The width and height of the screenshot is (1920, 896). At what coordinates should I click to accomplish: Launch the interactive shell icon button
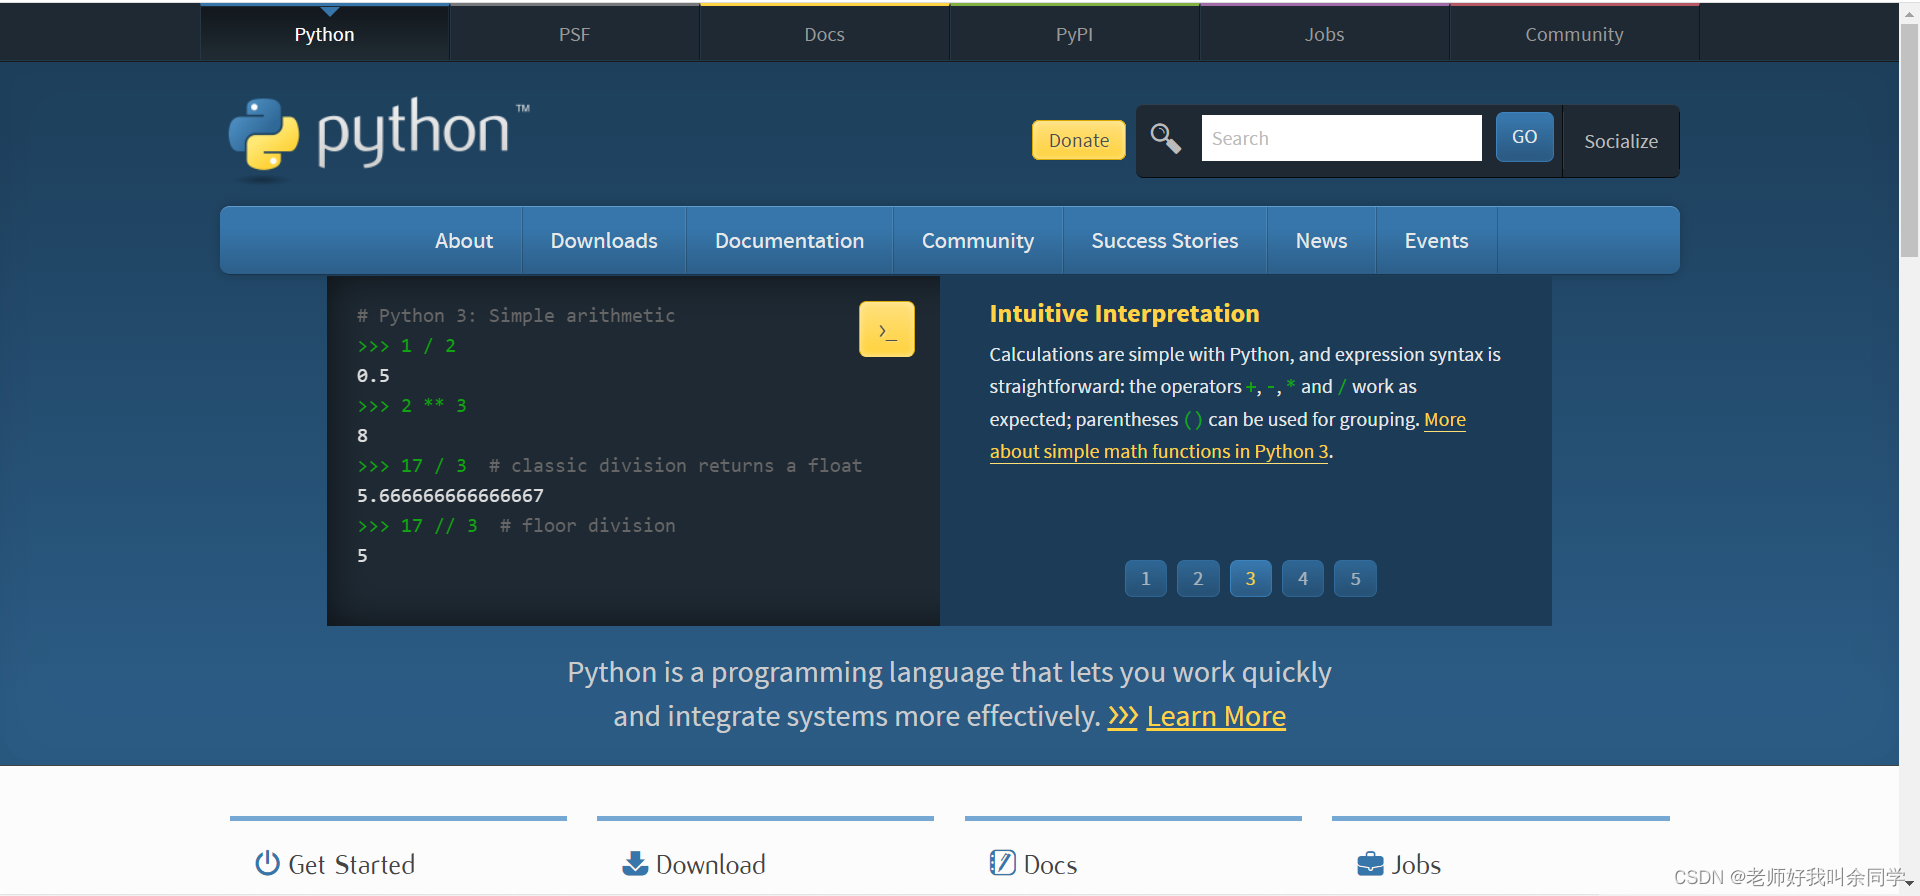pos(886,329)
